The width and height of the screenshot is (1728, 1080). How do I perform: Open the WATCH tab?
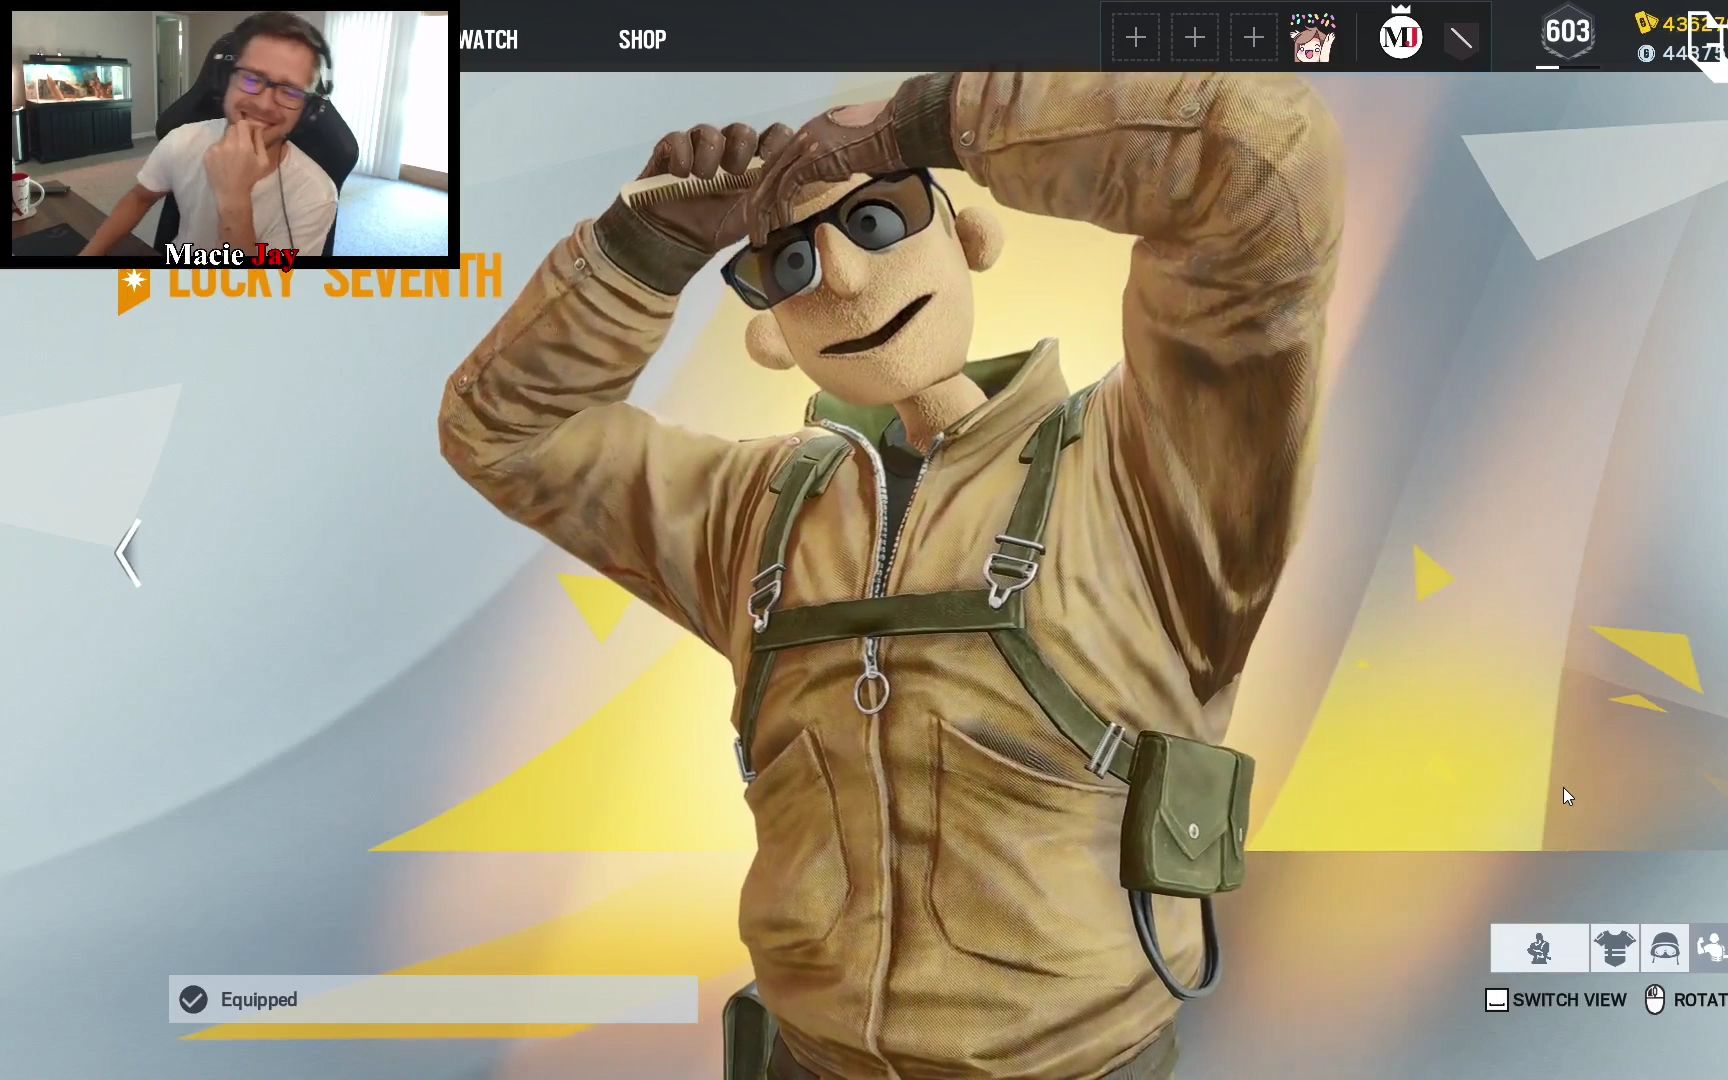tap(489, 40)
